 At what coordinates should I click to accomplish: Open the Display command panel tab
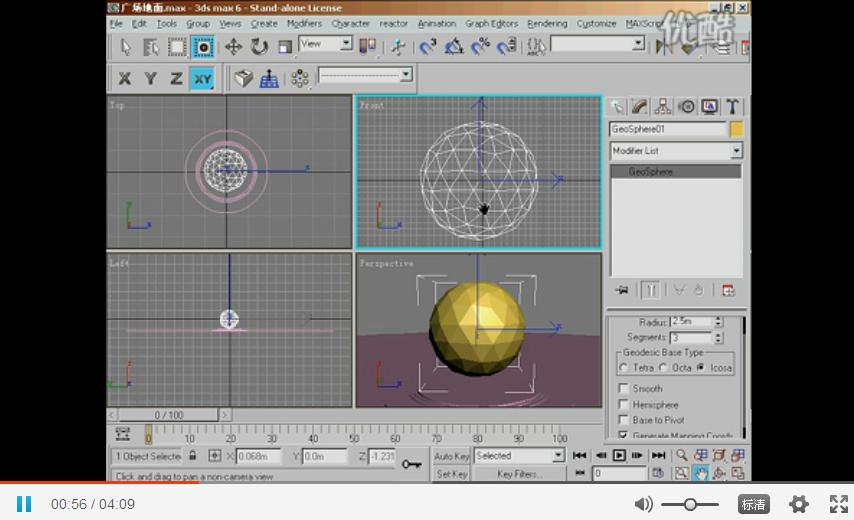click(x=709, y=107)
